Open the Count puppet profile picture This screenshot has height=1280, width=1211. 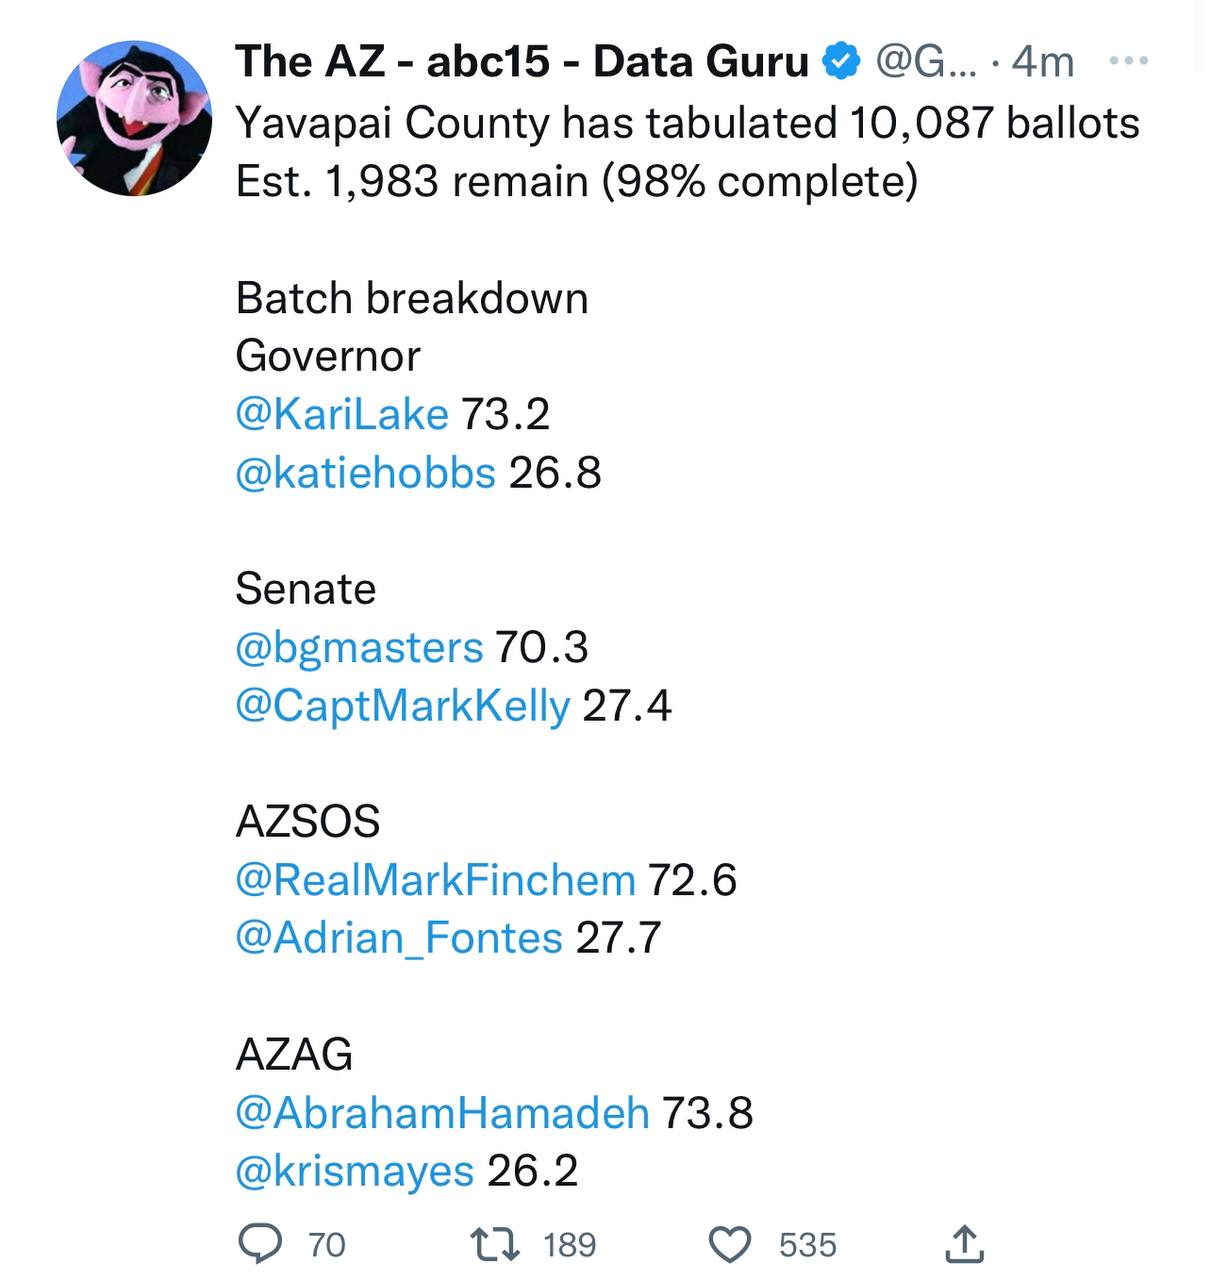click(134, 118)
